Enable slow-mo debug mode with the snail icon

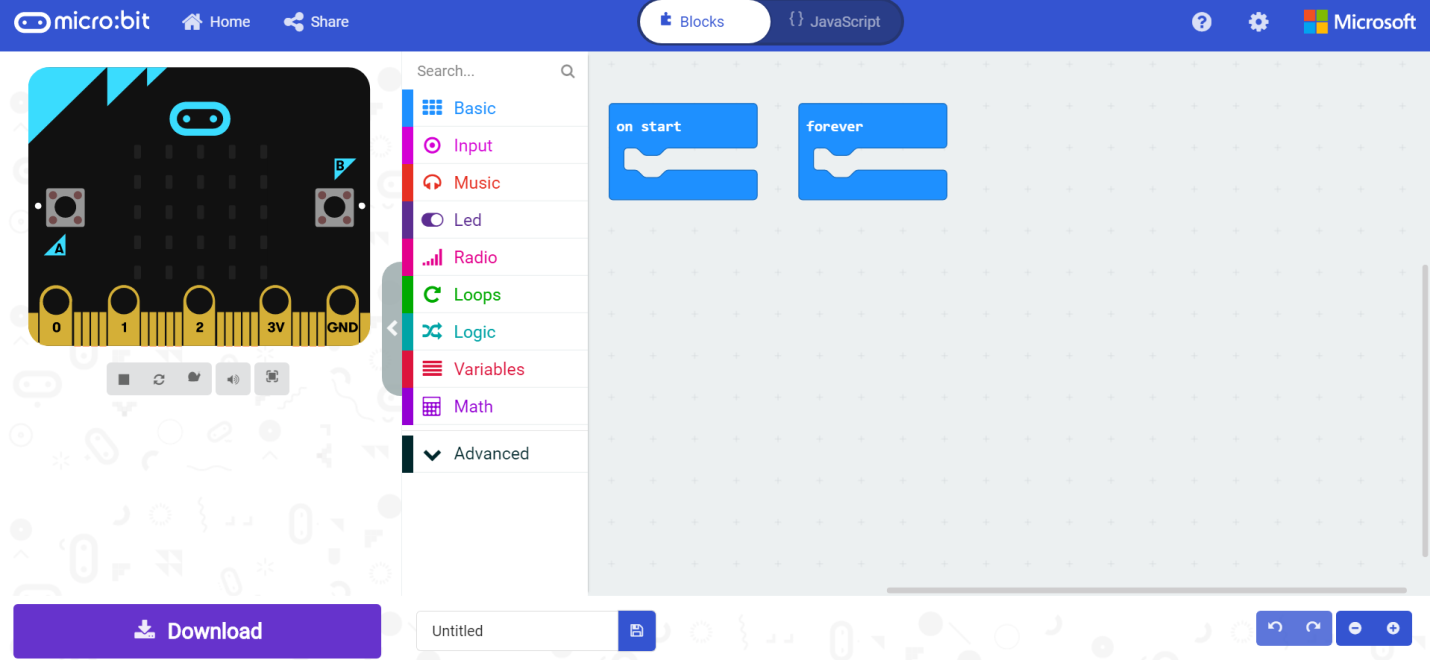194,378
